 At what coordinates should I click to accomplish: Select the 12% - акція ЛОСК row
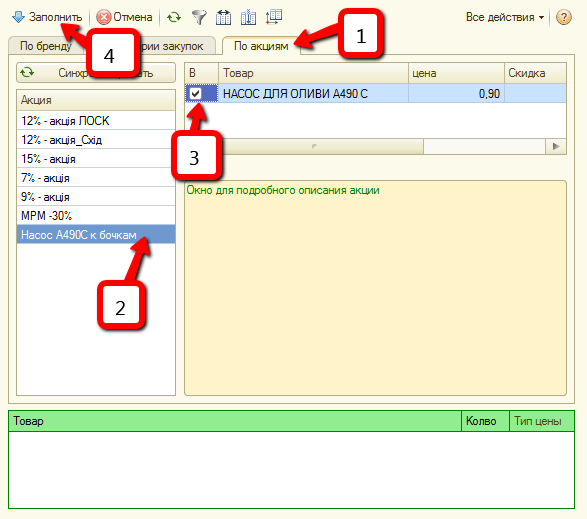tap(96, 121)
